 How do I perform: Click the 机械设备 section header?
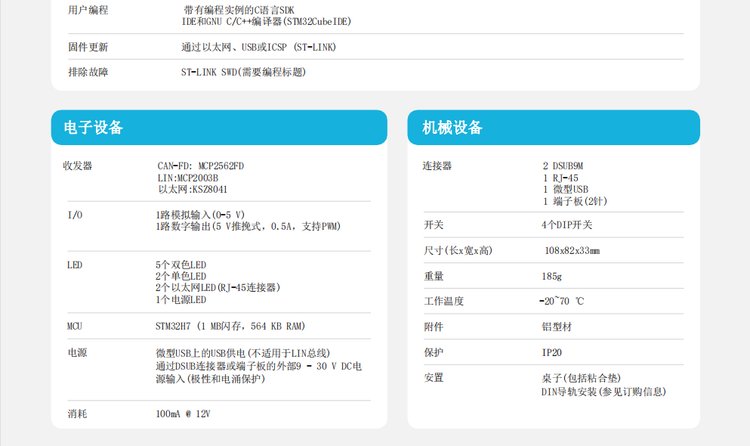(x=452, y=128)
